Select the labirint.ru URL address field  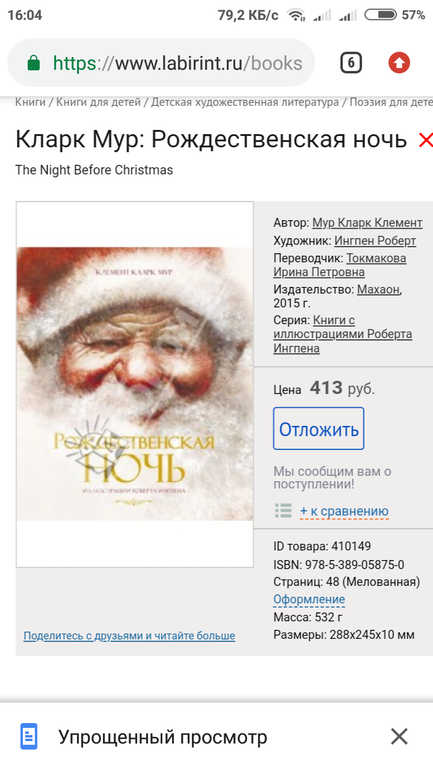click(x=161, y=63)
